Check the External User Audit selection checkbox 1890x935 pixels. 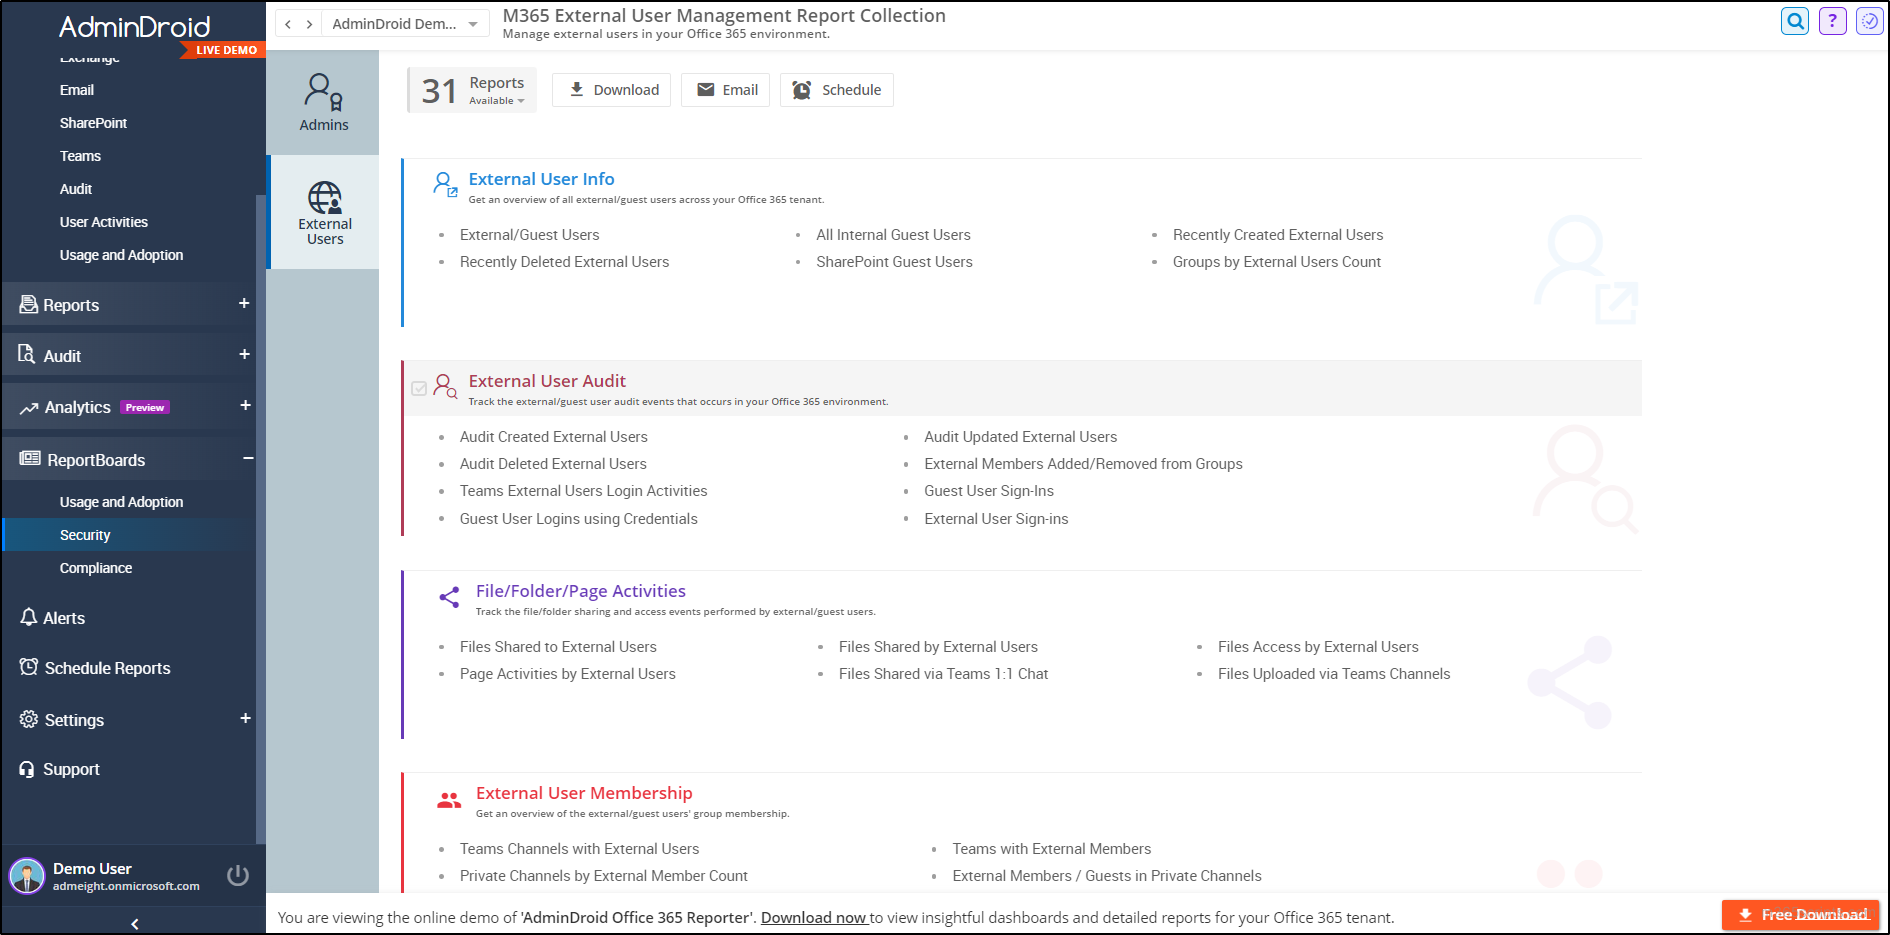(420, 388)
